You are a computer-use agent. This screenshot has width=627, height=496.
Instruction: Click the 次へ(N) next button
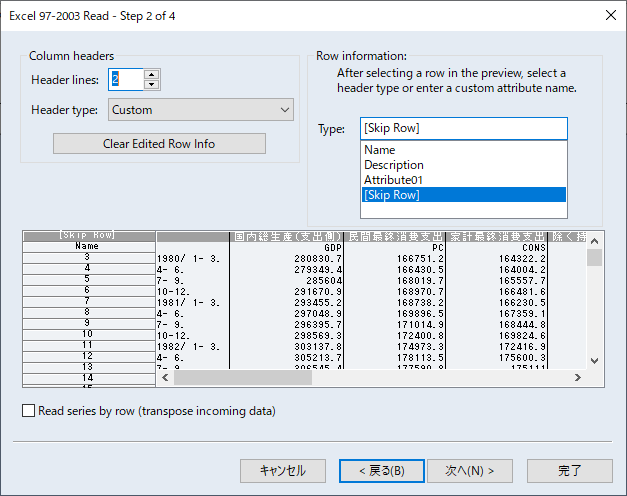(470, 471)
